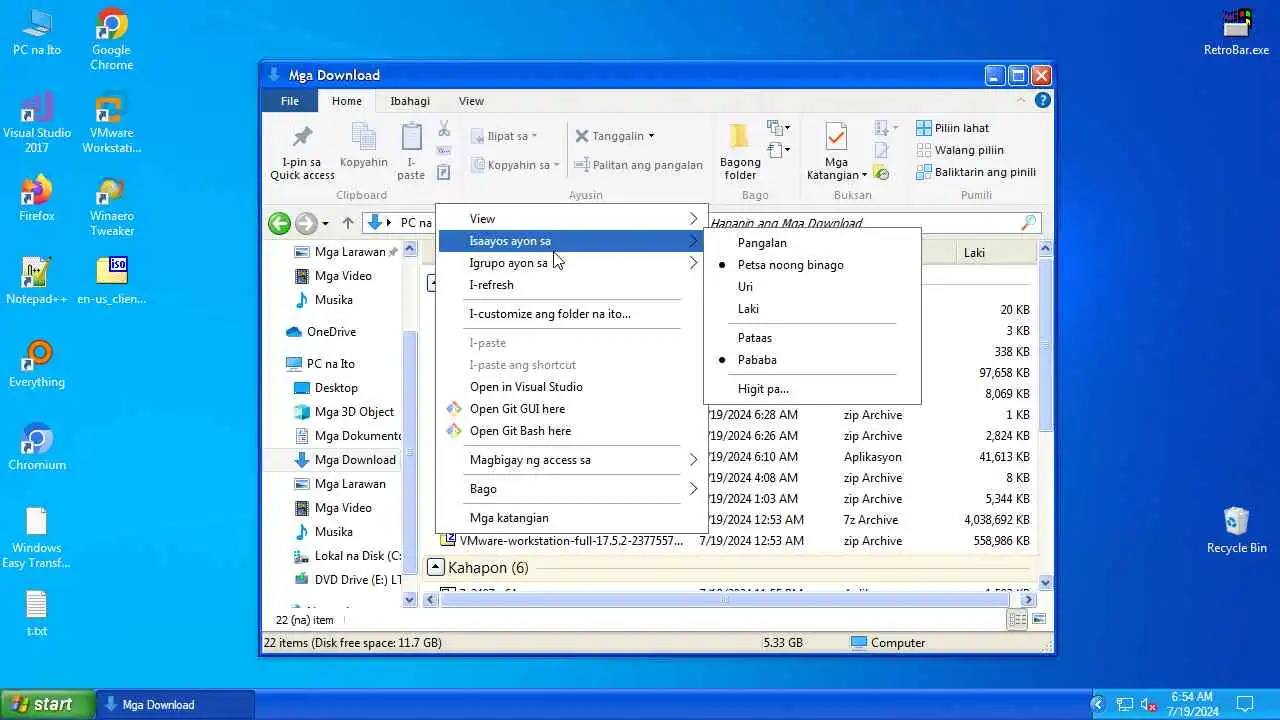Click I-refresh in the context menu
This screenshot has height=720, width=1280.
(571, 285)
